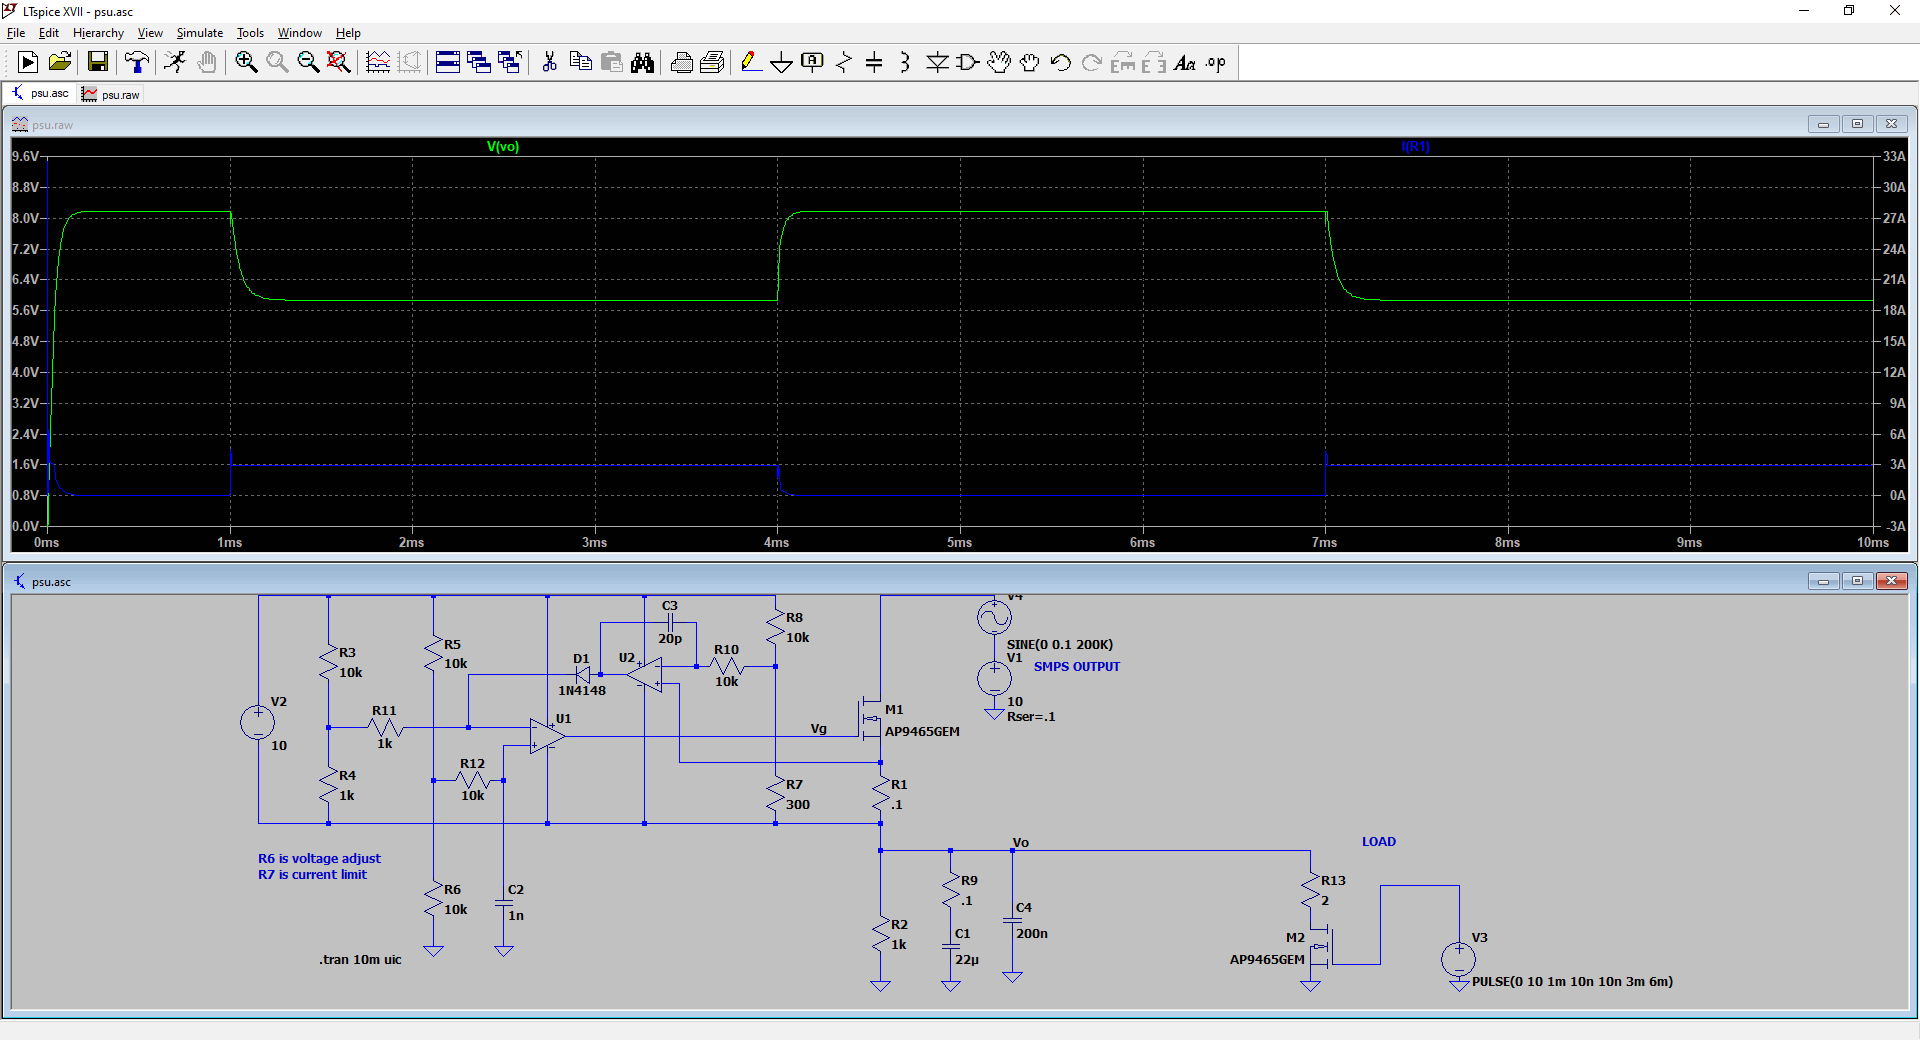This screenshot has height=1040, width=1920.
Task: Click the LOAD comment label
Action: [1378, 841]
